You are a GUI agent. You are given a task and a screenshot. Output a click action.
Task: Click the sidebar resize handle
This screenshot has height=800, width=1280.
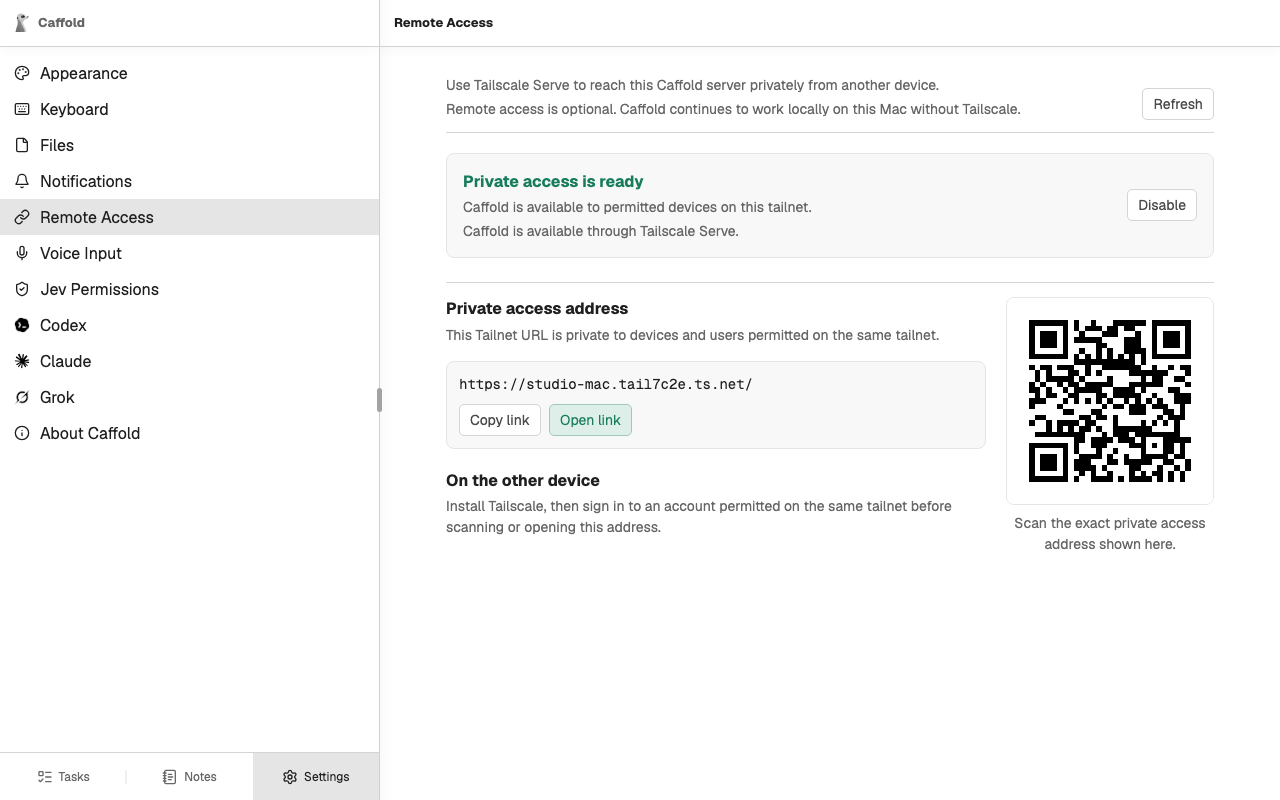coord(379,400)
